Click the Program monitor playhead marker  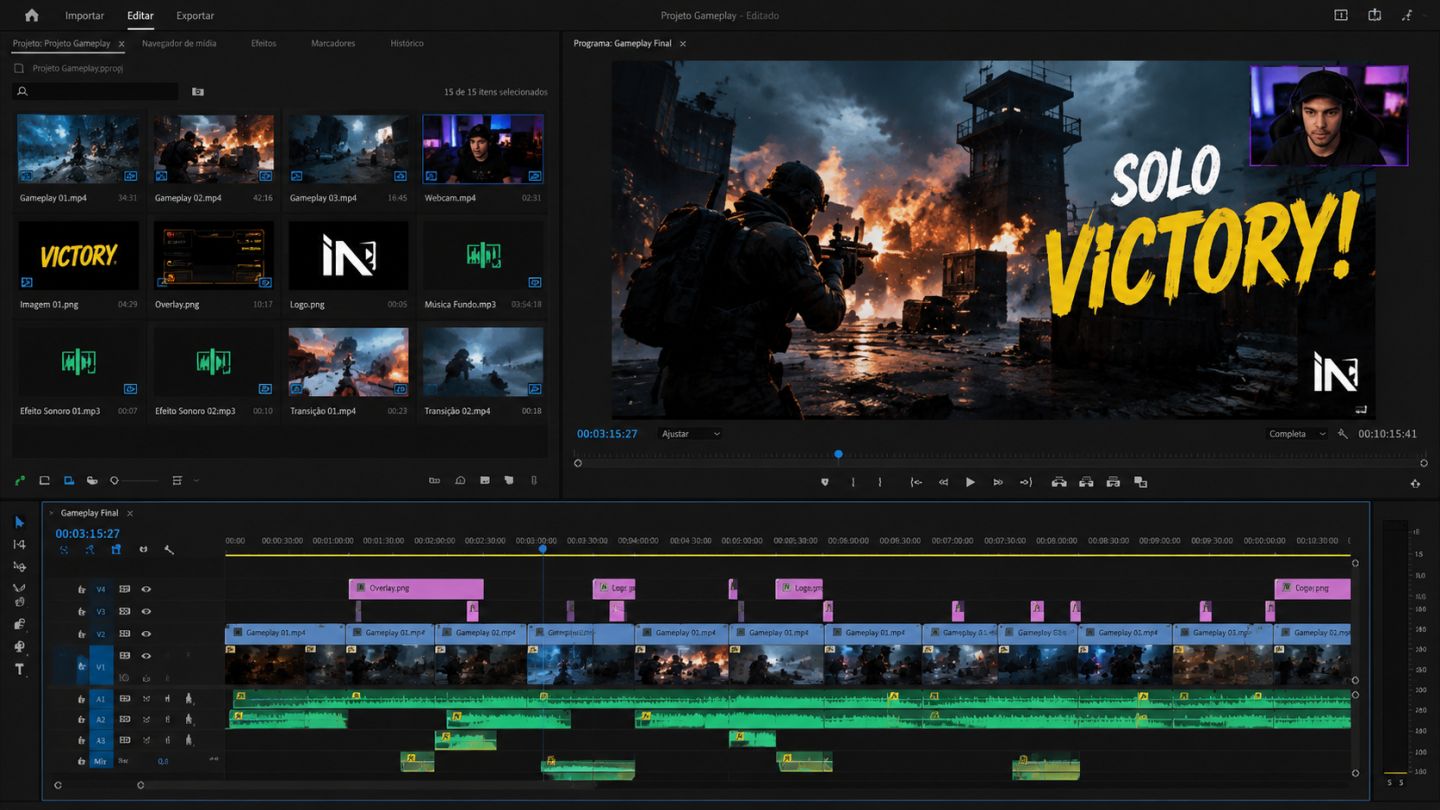[x=838, y=454]
